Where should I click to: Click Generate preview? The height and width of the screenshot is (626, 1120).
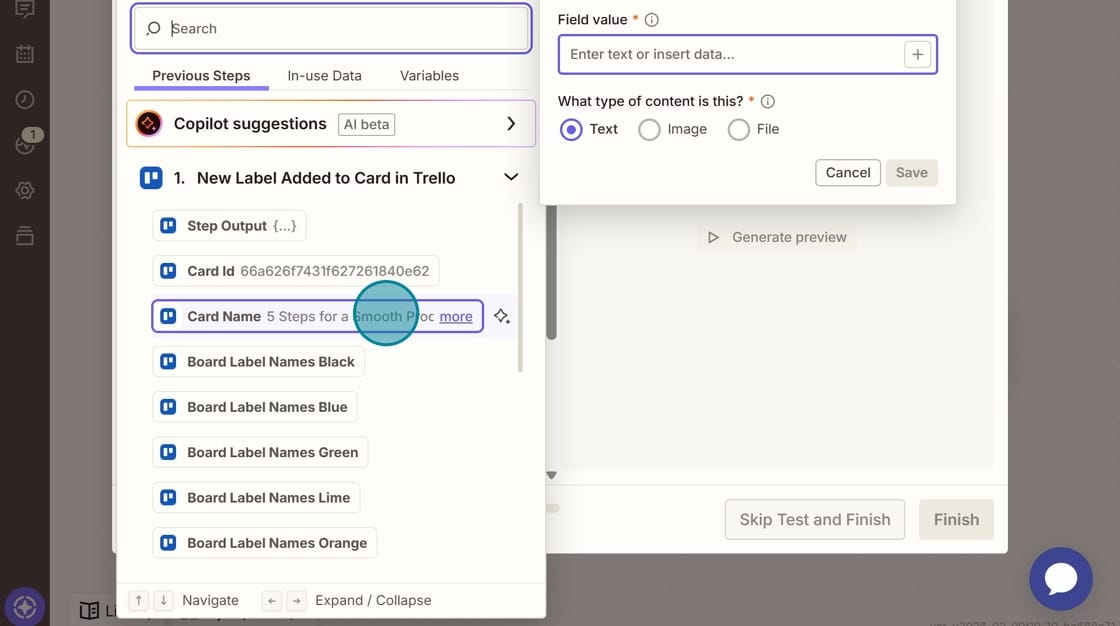pos(777,237)
